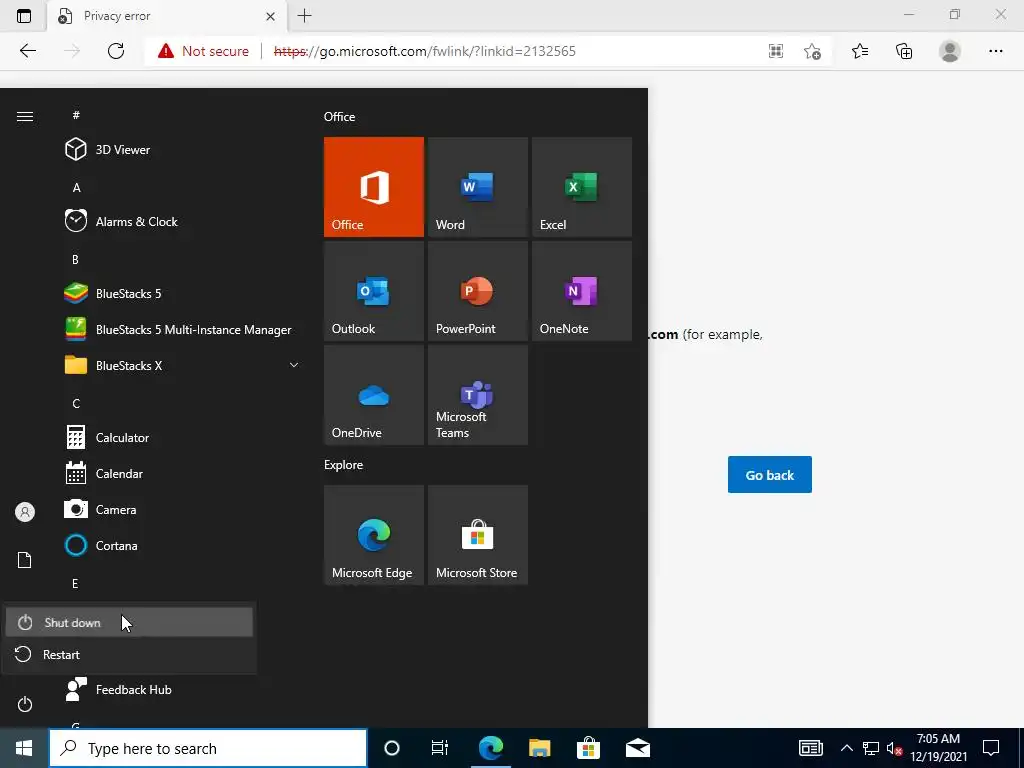The height and width of the screenshot is (768, 1024).
Task: Open the Word tile
Action: point(477,187)
